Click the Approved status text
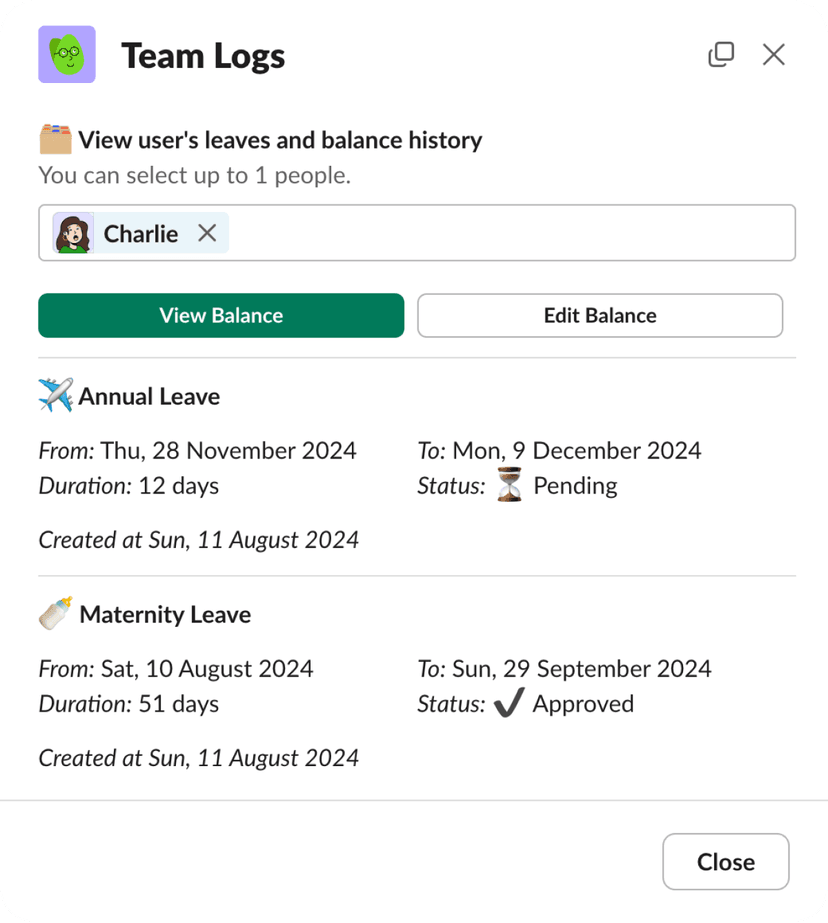The width and height of the screenshot is (828, 923). pyautogui.click(x=583, y=704)
